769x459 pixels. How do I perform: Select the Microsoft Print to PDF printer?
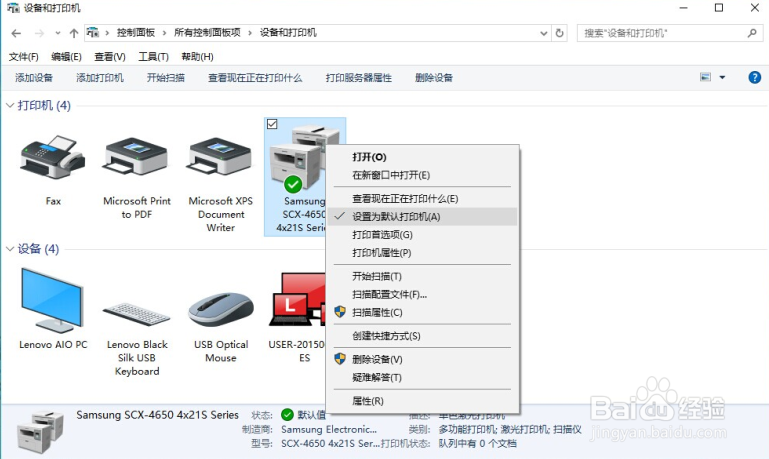(136, 158)
